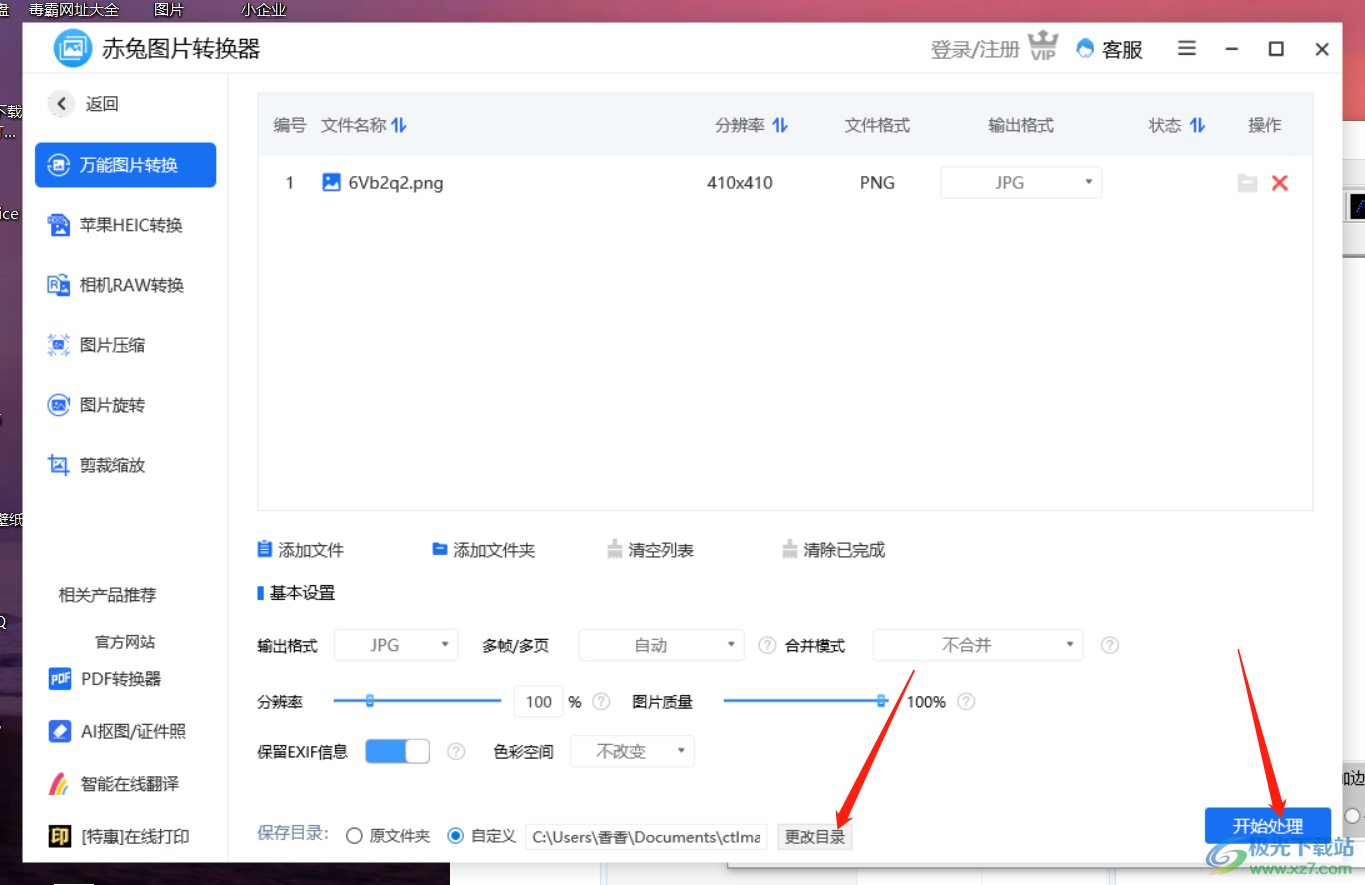Open 官方网站 link
This screenshot has width=1365, height=885.
tap(125, 642)
